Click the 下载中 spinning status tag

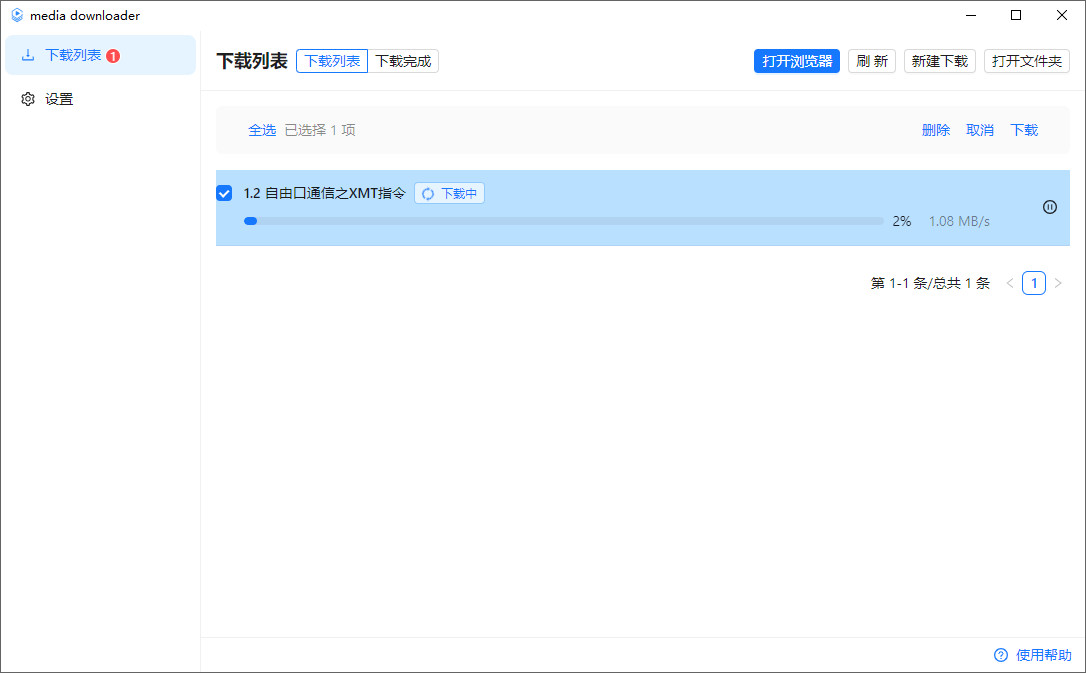(x=449, y=194)
